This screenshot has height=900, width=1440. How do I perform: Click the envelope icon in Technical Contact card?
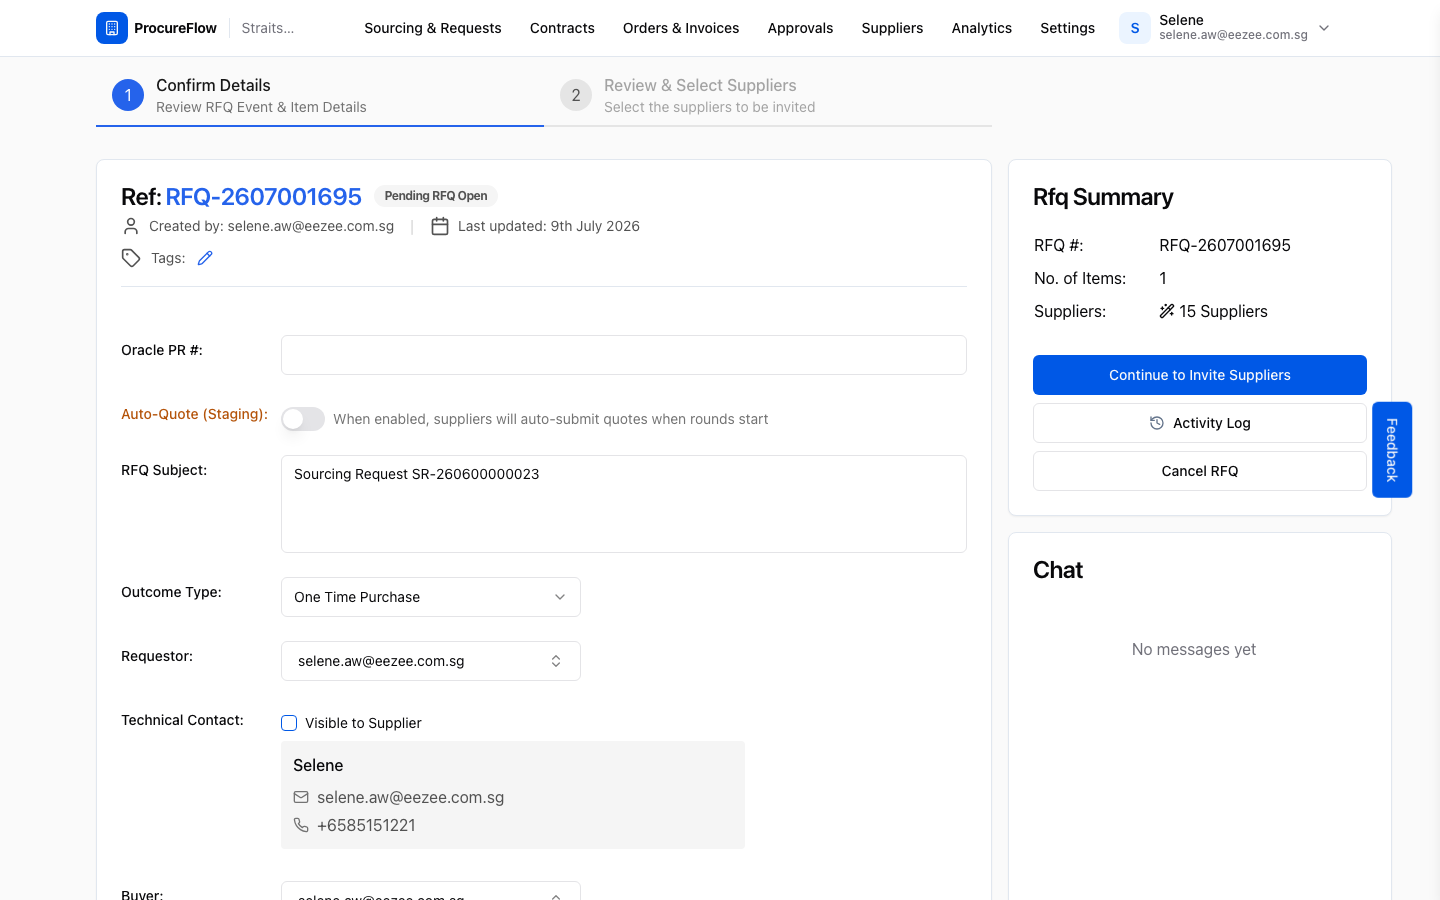pos(301,797)
